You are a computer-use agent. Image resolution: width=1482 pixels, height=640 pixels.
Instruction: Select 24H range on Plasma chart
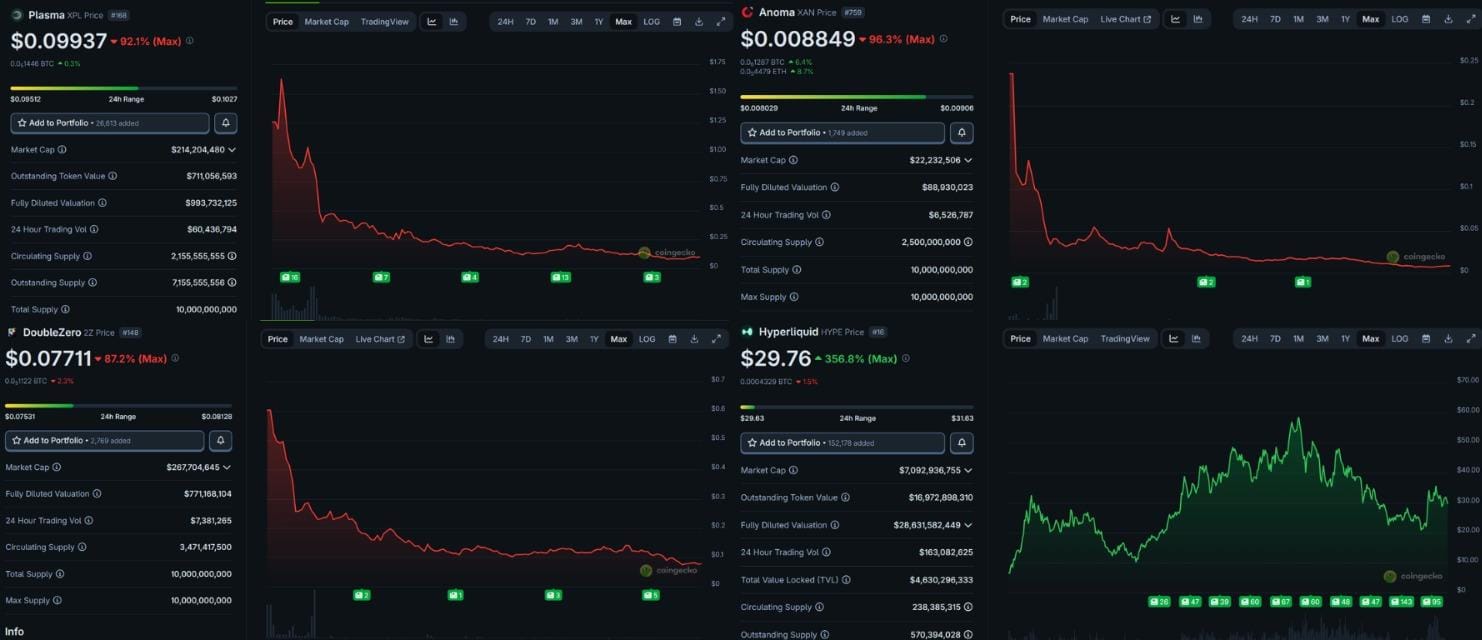506,21
